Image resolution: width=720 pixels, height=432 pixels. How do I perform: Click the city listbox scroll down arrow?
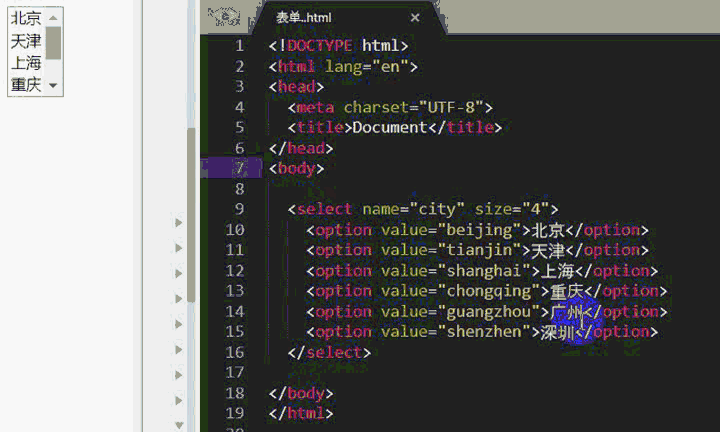click(53, 85)
